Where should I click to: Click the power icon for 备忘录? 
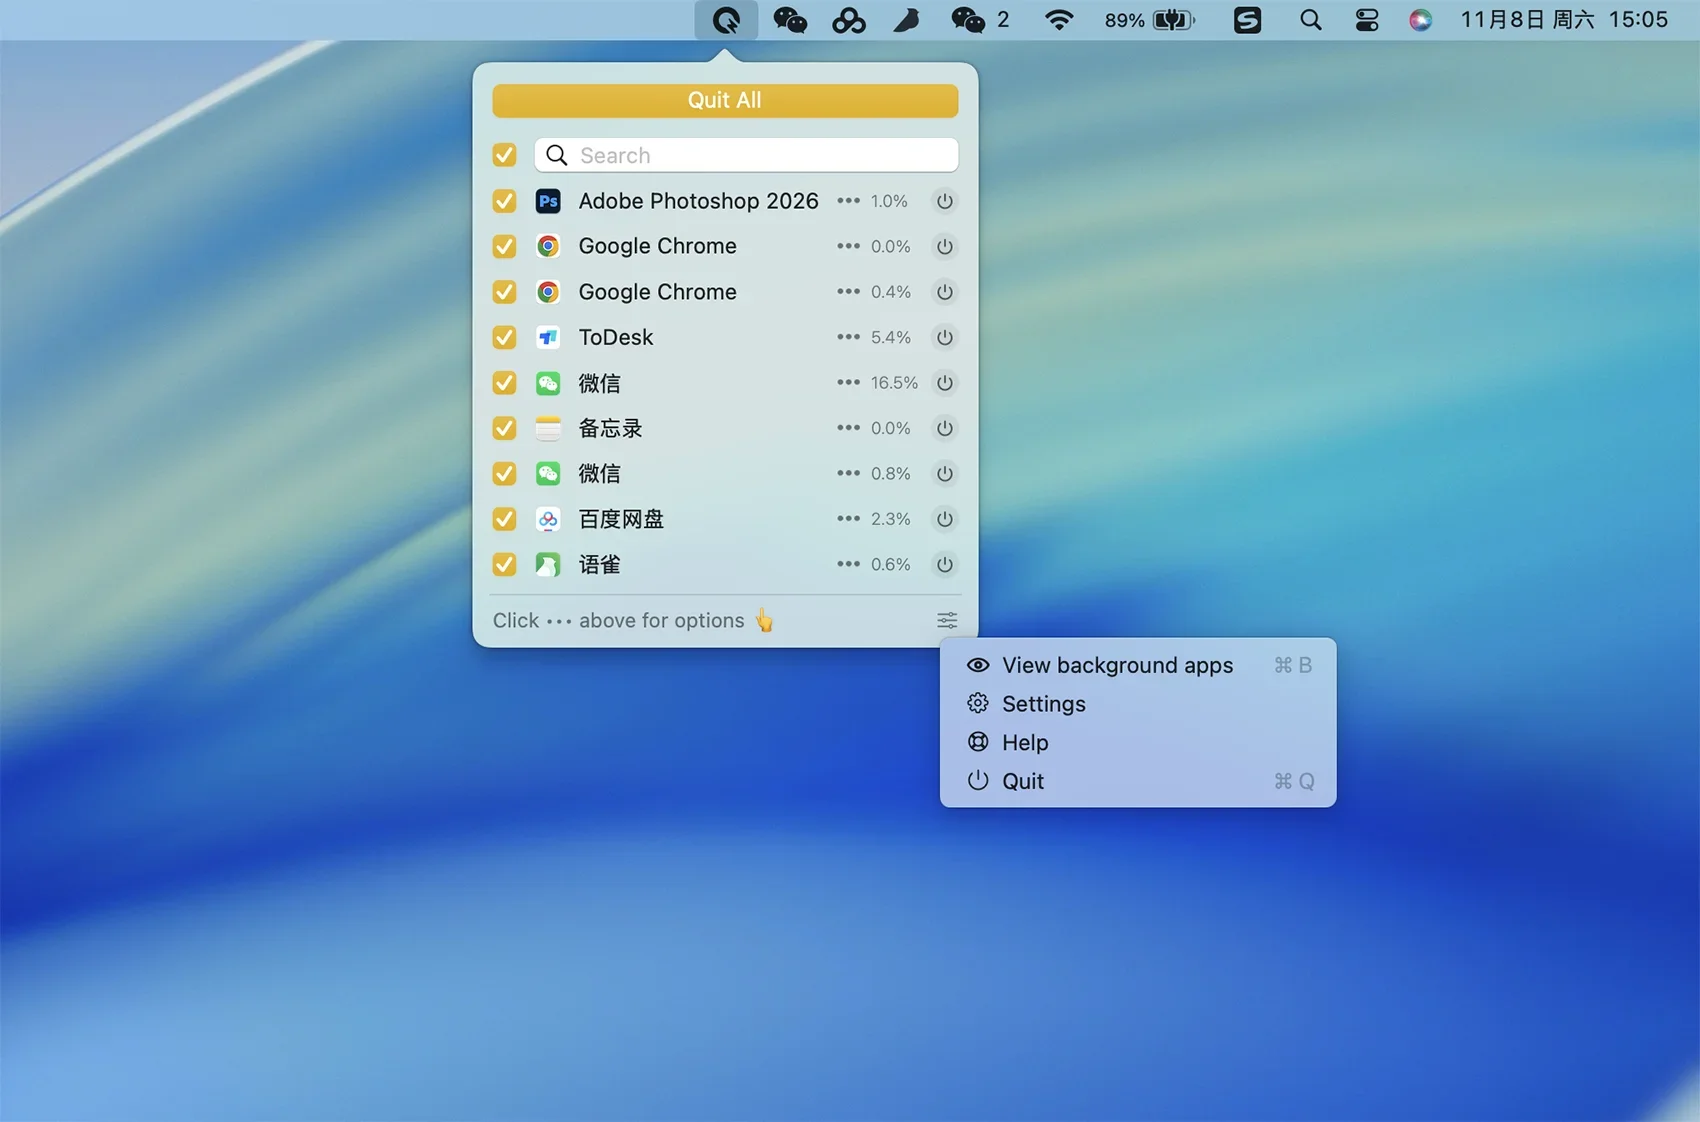pyautogui.click(x=944, y=429)
